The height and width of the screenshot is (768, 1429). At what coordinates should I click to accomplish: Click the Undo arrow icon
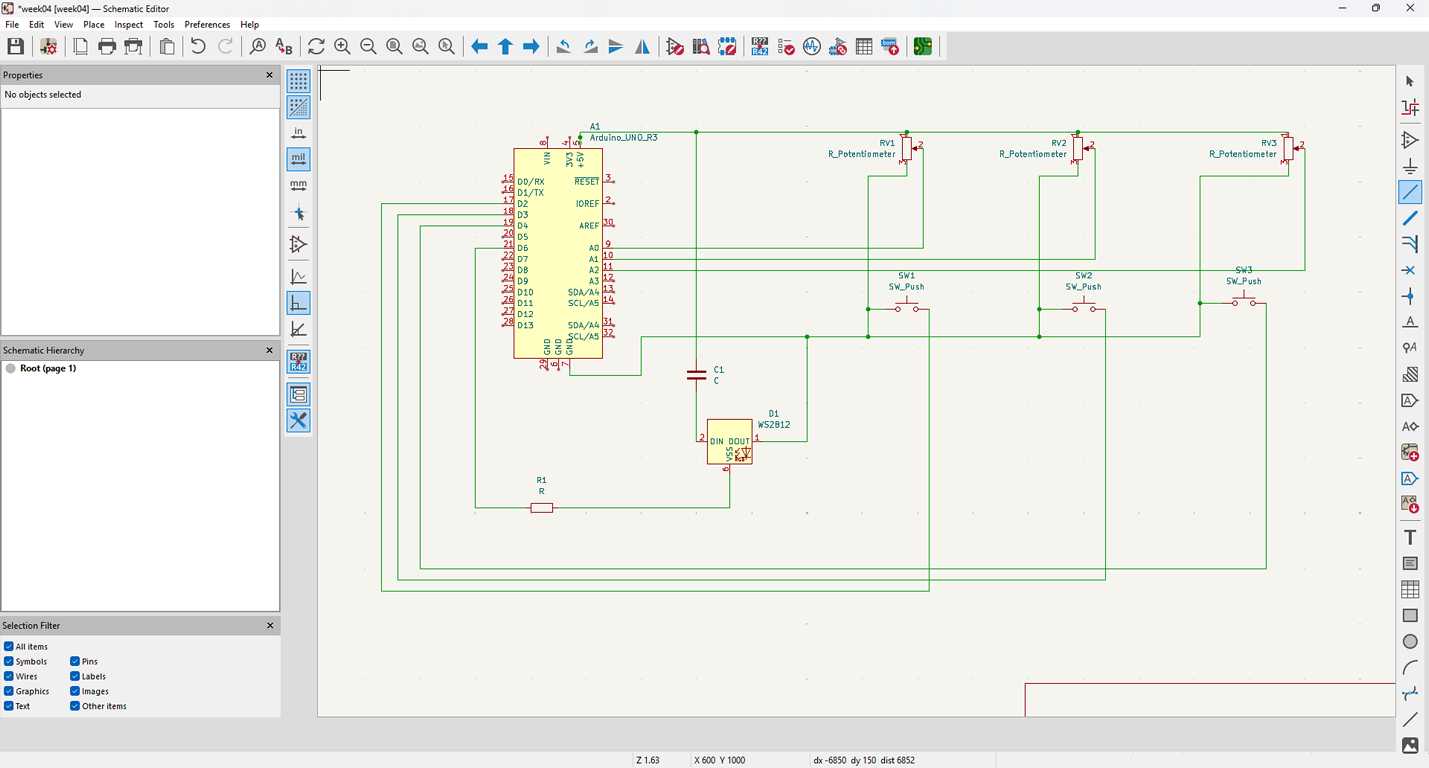tap(198, 46)
